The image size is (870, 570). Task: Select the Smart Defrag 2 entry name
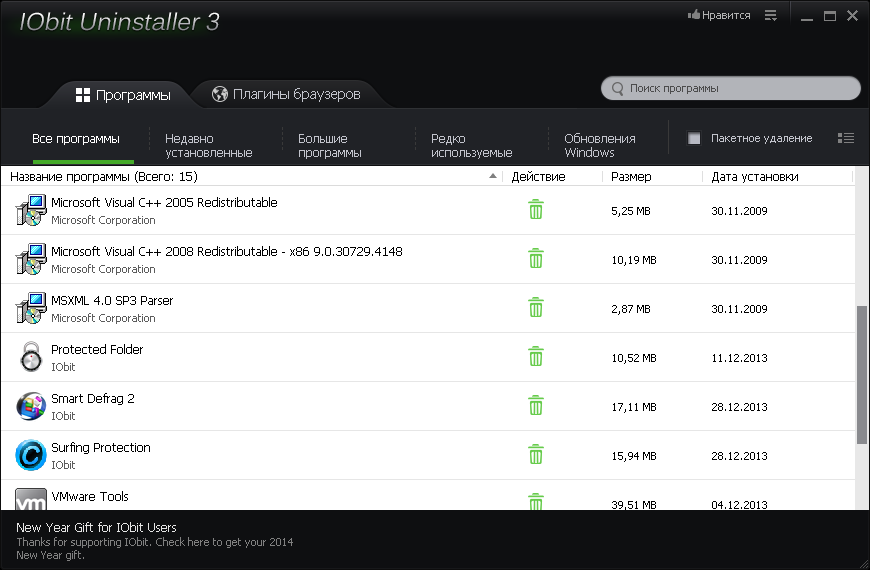(x=93, y=399)
